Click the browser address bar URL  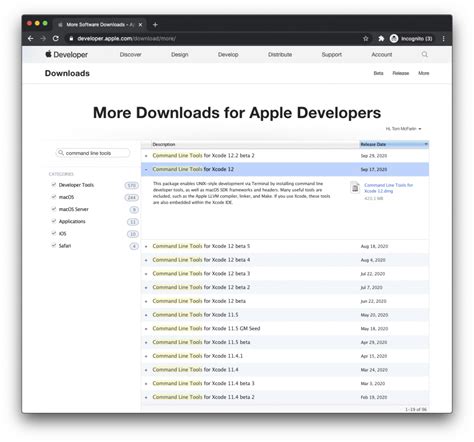point(126,39)
